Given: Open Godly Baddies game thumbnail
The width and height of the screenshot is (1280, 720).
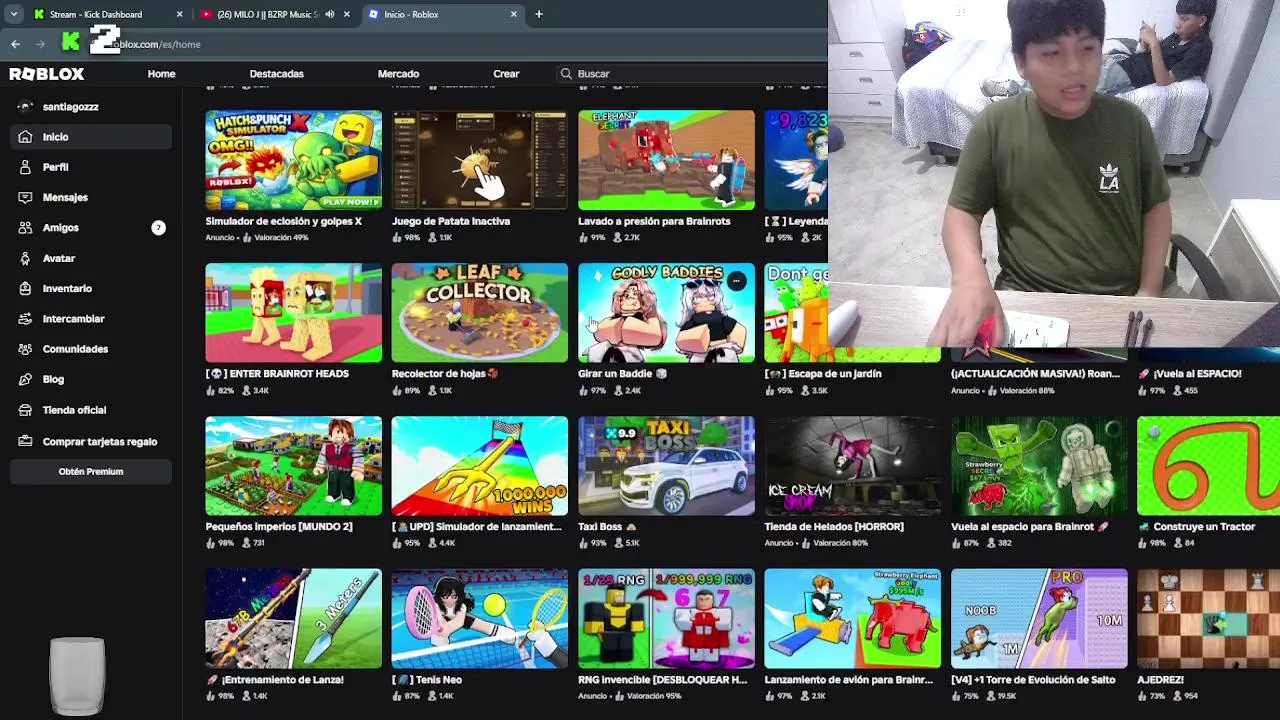Looking at the screenshot, I should (x=666, y=313).
